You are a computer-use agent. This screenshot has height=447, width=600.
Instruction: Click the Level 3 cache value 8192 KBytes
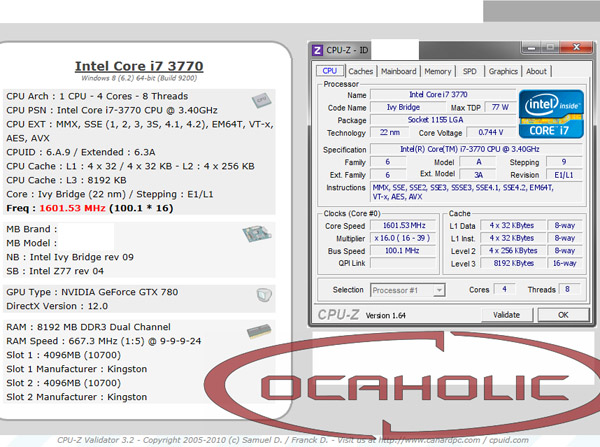point(512,263)
